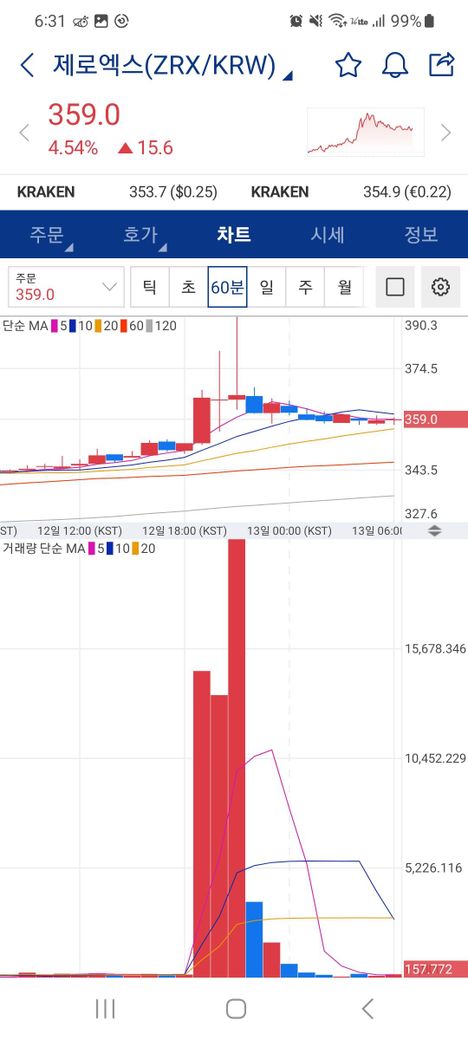Tap the mini price chart thumbnail

(x=365, y=132)
